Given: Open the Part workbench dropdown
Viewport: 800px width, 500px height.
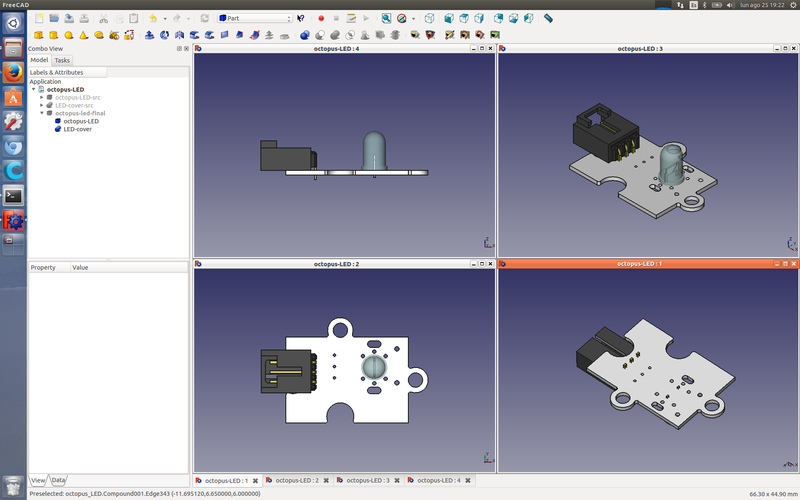Looking at the screenshot, I should 255,18.
